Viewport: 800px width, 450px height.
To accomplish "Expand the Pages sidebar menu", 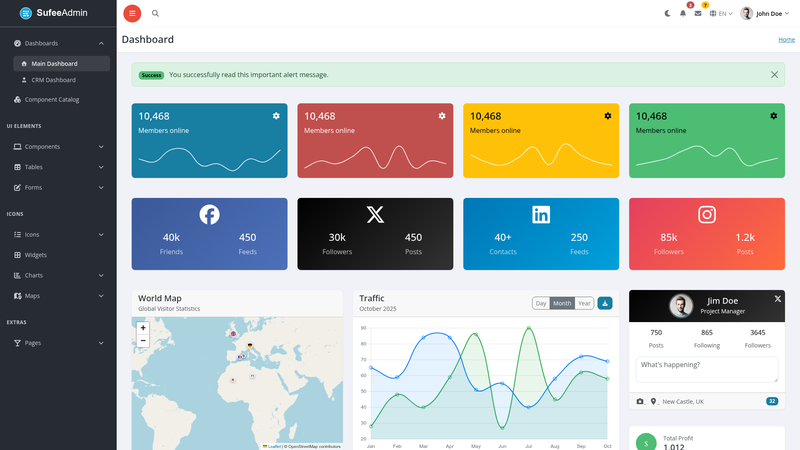I will pos(58,343).
